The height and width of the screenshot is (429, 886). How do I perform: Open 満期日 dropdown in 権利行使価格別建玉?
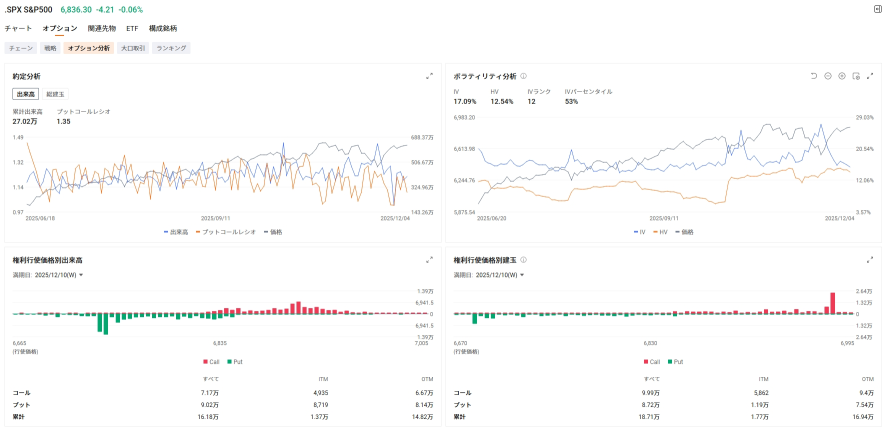(500, 275)
